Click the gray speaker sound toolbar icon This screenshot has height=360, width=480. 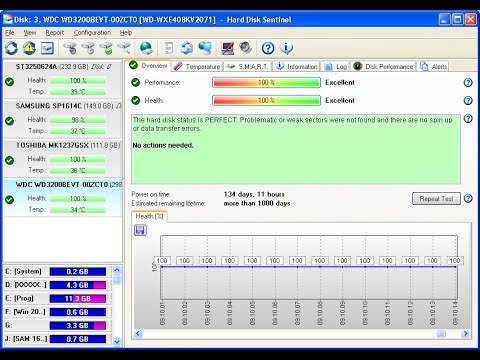246,48
